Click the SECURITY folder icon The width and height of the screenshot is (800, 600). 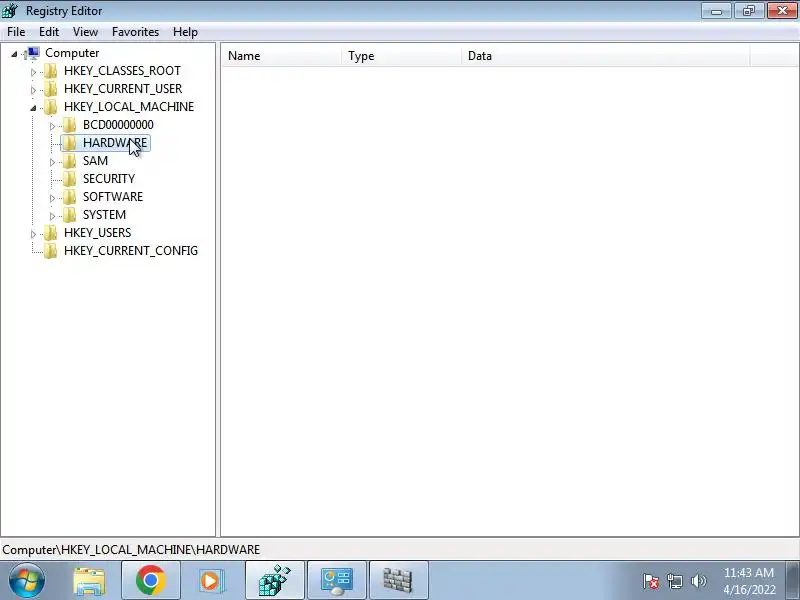(x=69, y=179)
